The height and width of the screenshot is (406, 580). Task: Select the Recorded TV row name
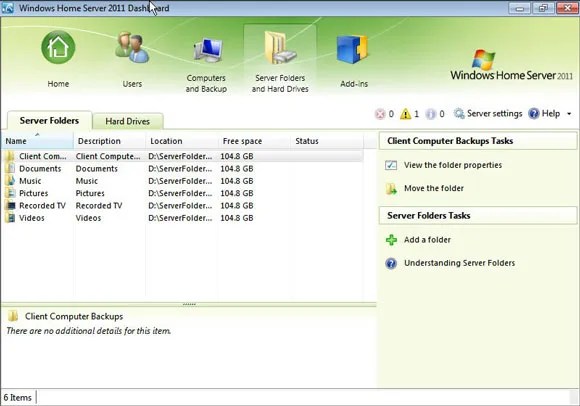pos(42,206)
